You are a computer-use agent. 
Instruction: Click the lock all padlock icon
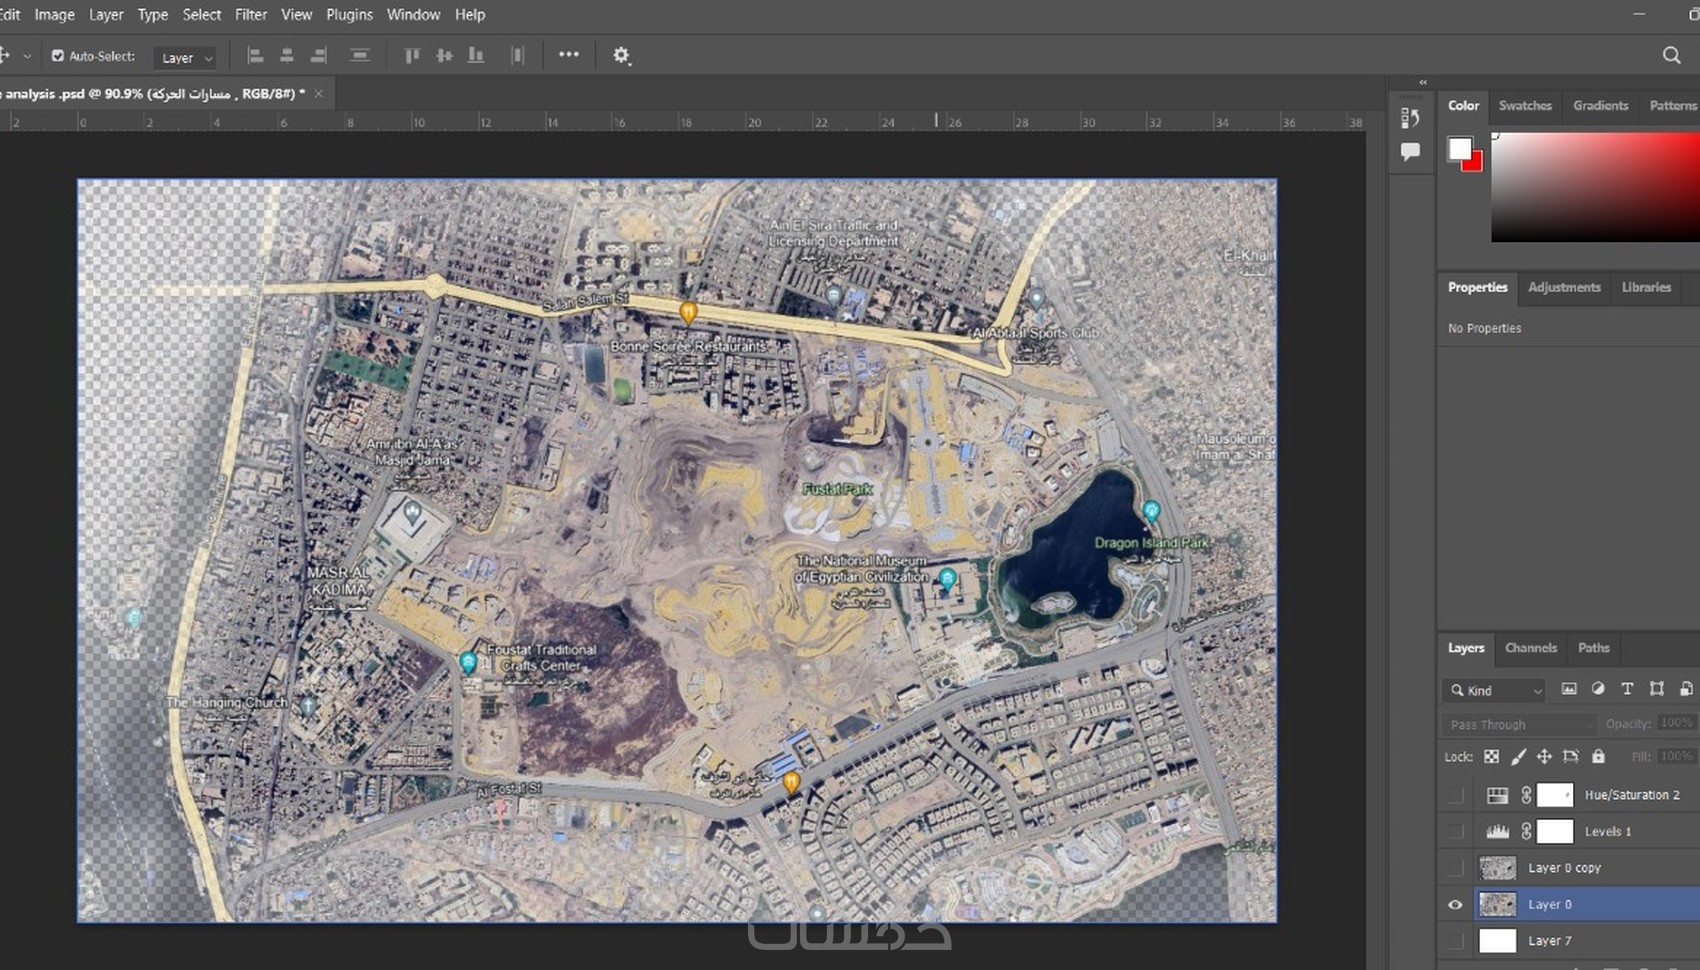(x=1598, y=757)
